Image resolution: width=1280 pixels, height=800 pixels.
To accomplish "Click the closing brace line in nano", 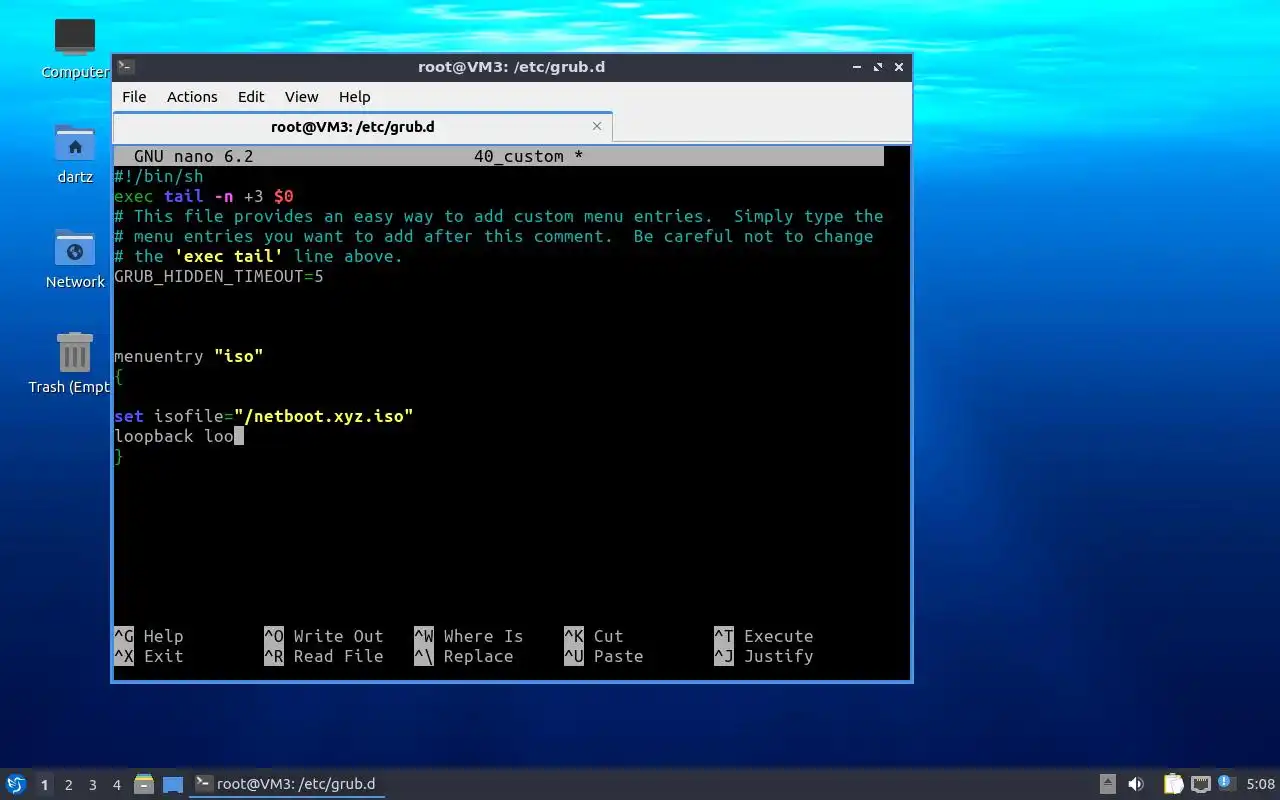I will click(x=119, y=456).
